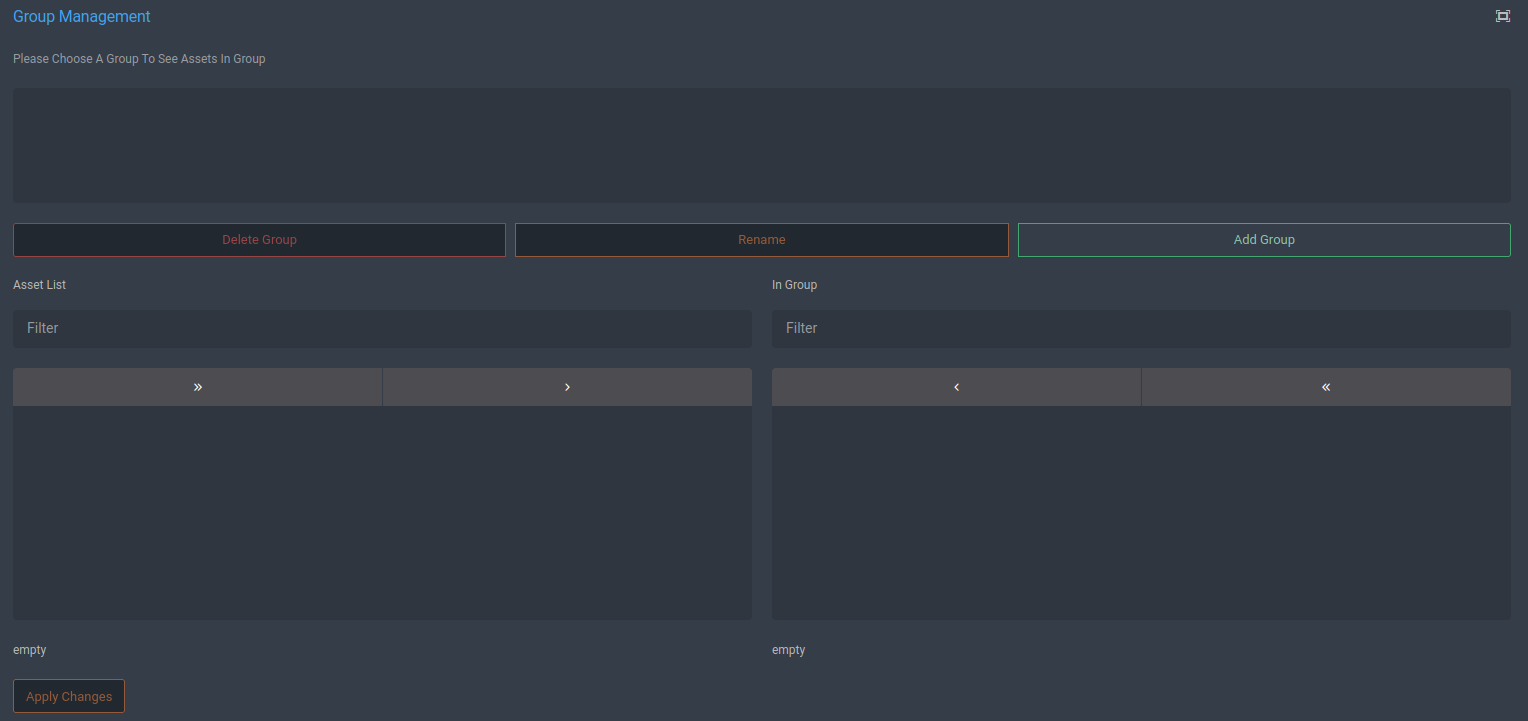
Task: Click the In Group list box
Action: click(1141, 513)
